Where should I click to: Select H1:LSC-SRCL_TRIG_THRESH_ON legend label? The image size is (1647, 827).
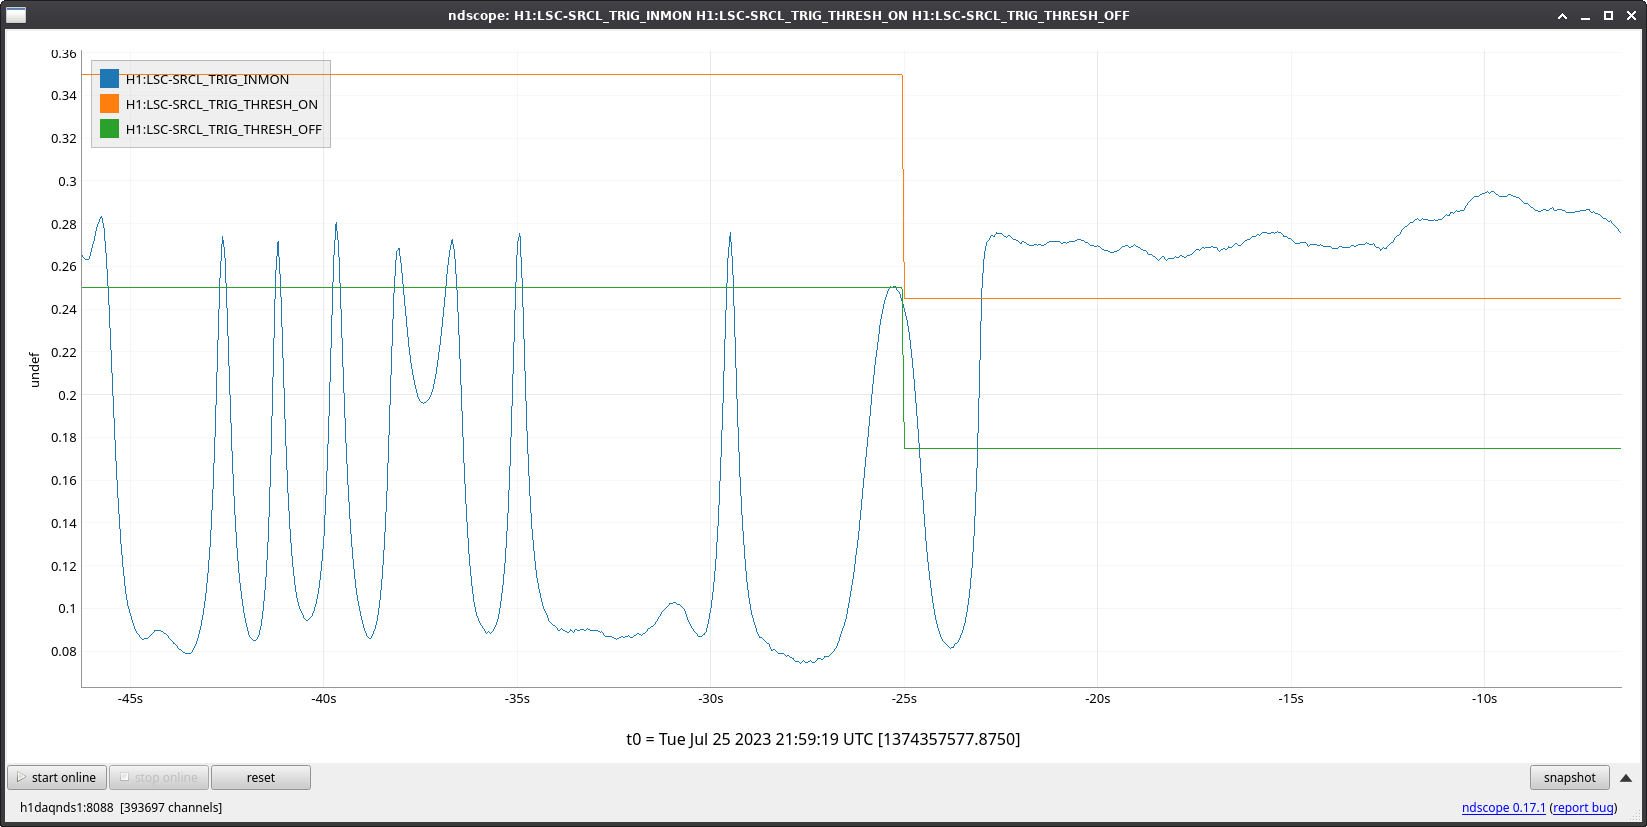[x=221, y=104]
